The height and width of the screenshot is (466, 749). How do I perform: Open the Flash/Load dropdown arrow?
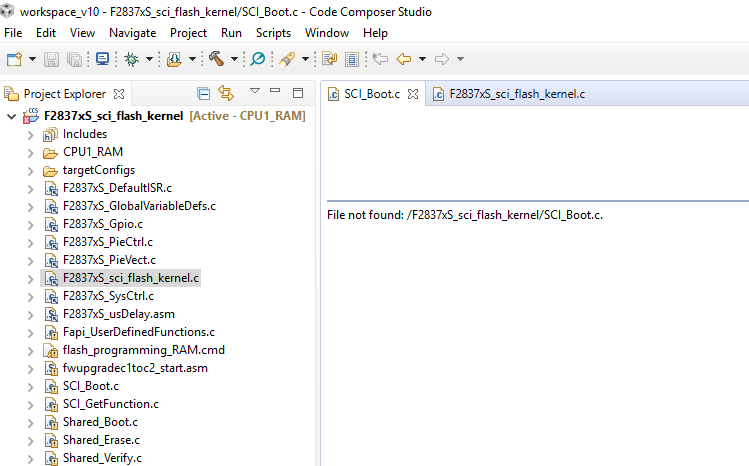pyautogui.click(x=192, y=59)
